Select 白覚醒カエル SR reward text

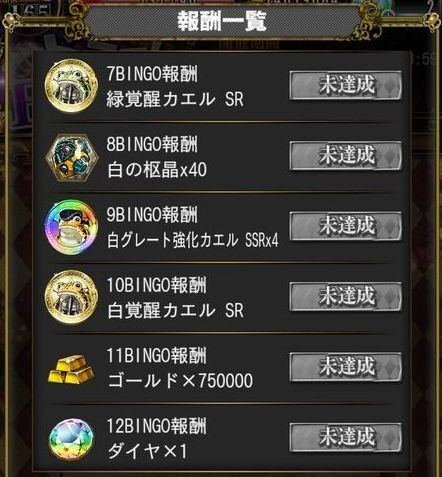coord(175,310)
